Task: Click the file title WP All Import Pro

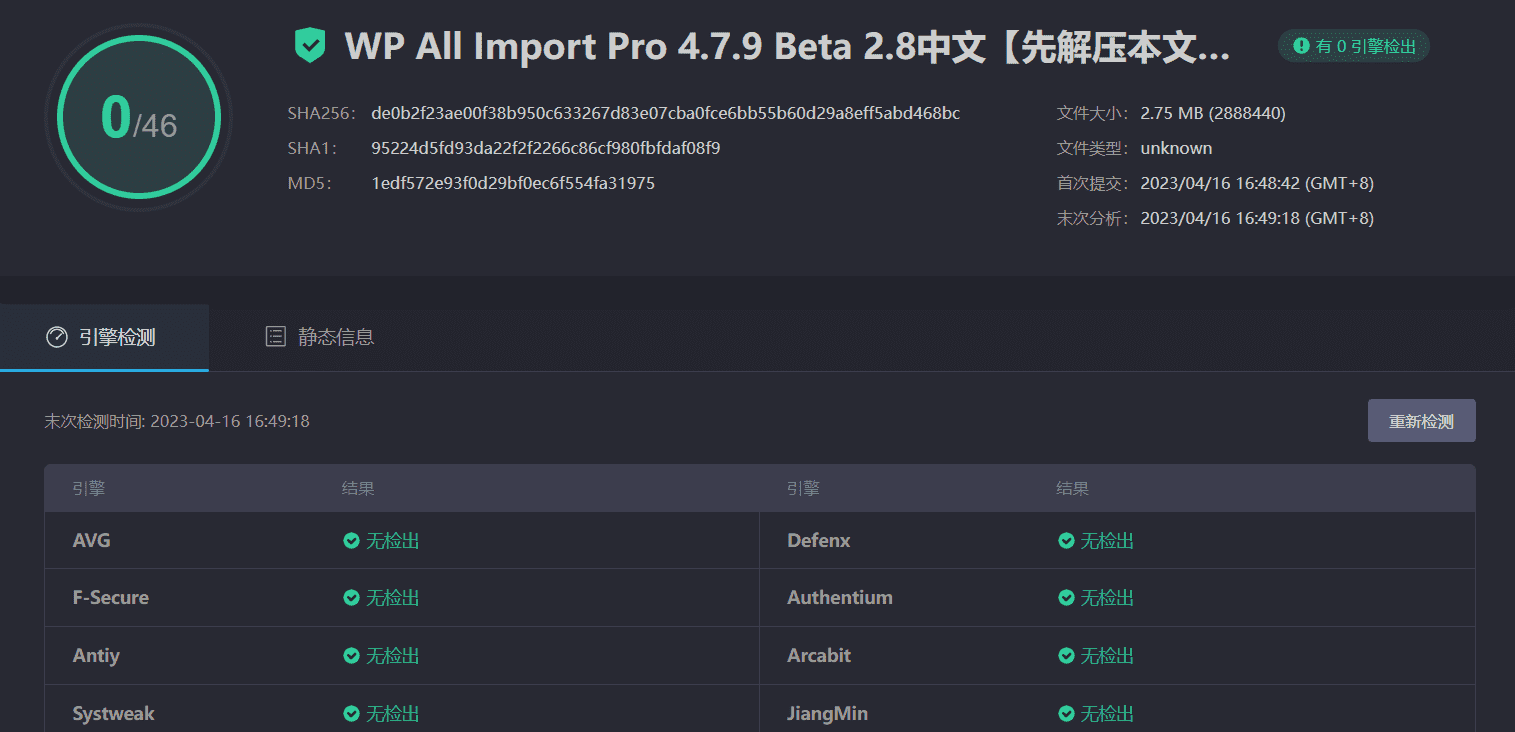Action: click(x=787, y=47)
